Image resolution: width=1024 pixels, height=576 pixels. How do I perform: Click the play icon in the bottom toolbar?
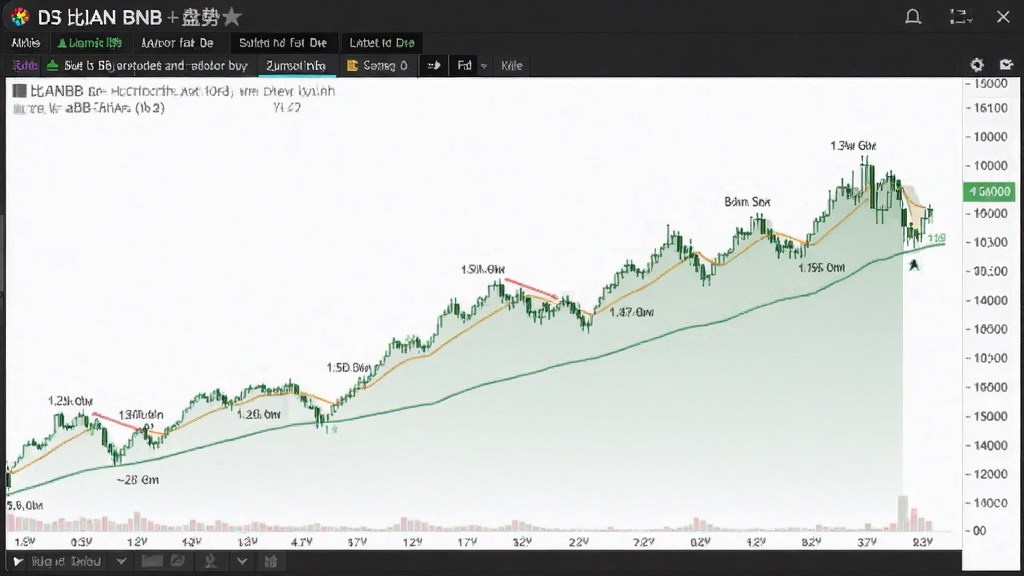click(18, 562)
